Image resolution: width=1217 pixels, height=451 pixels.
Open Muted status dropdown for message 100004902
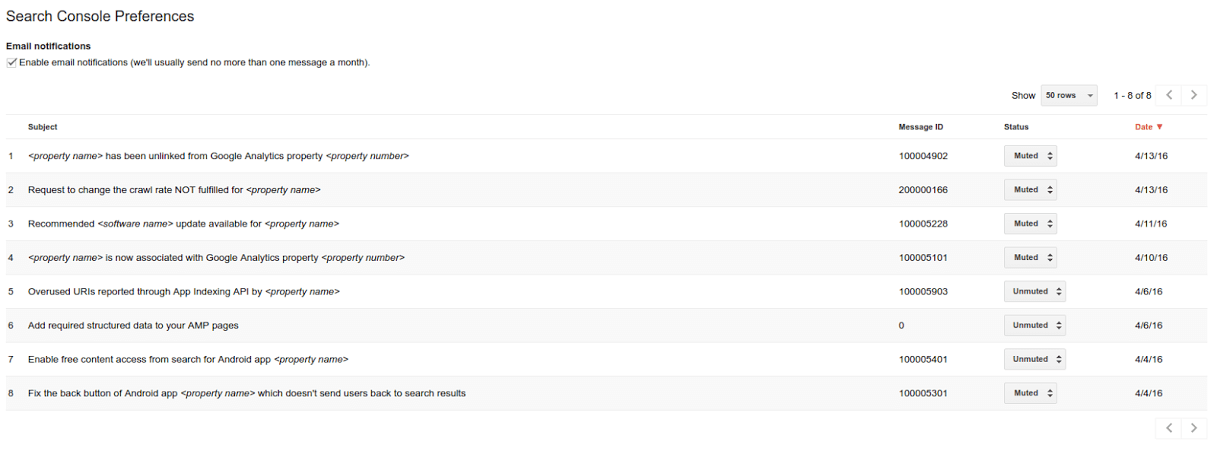[x=1030, y=156]
